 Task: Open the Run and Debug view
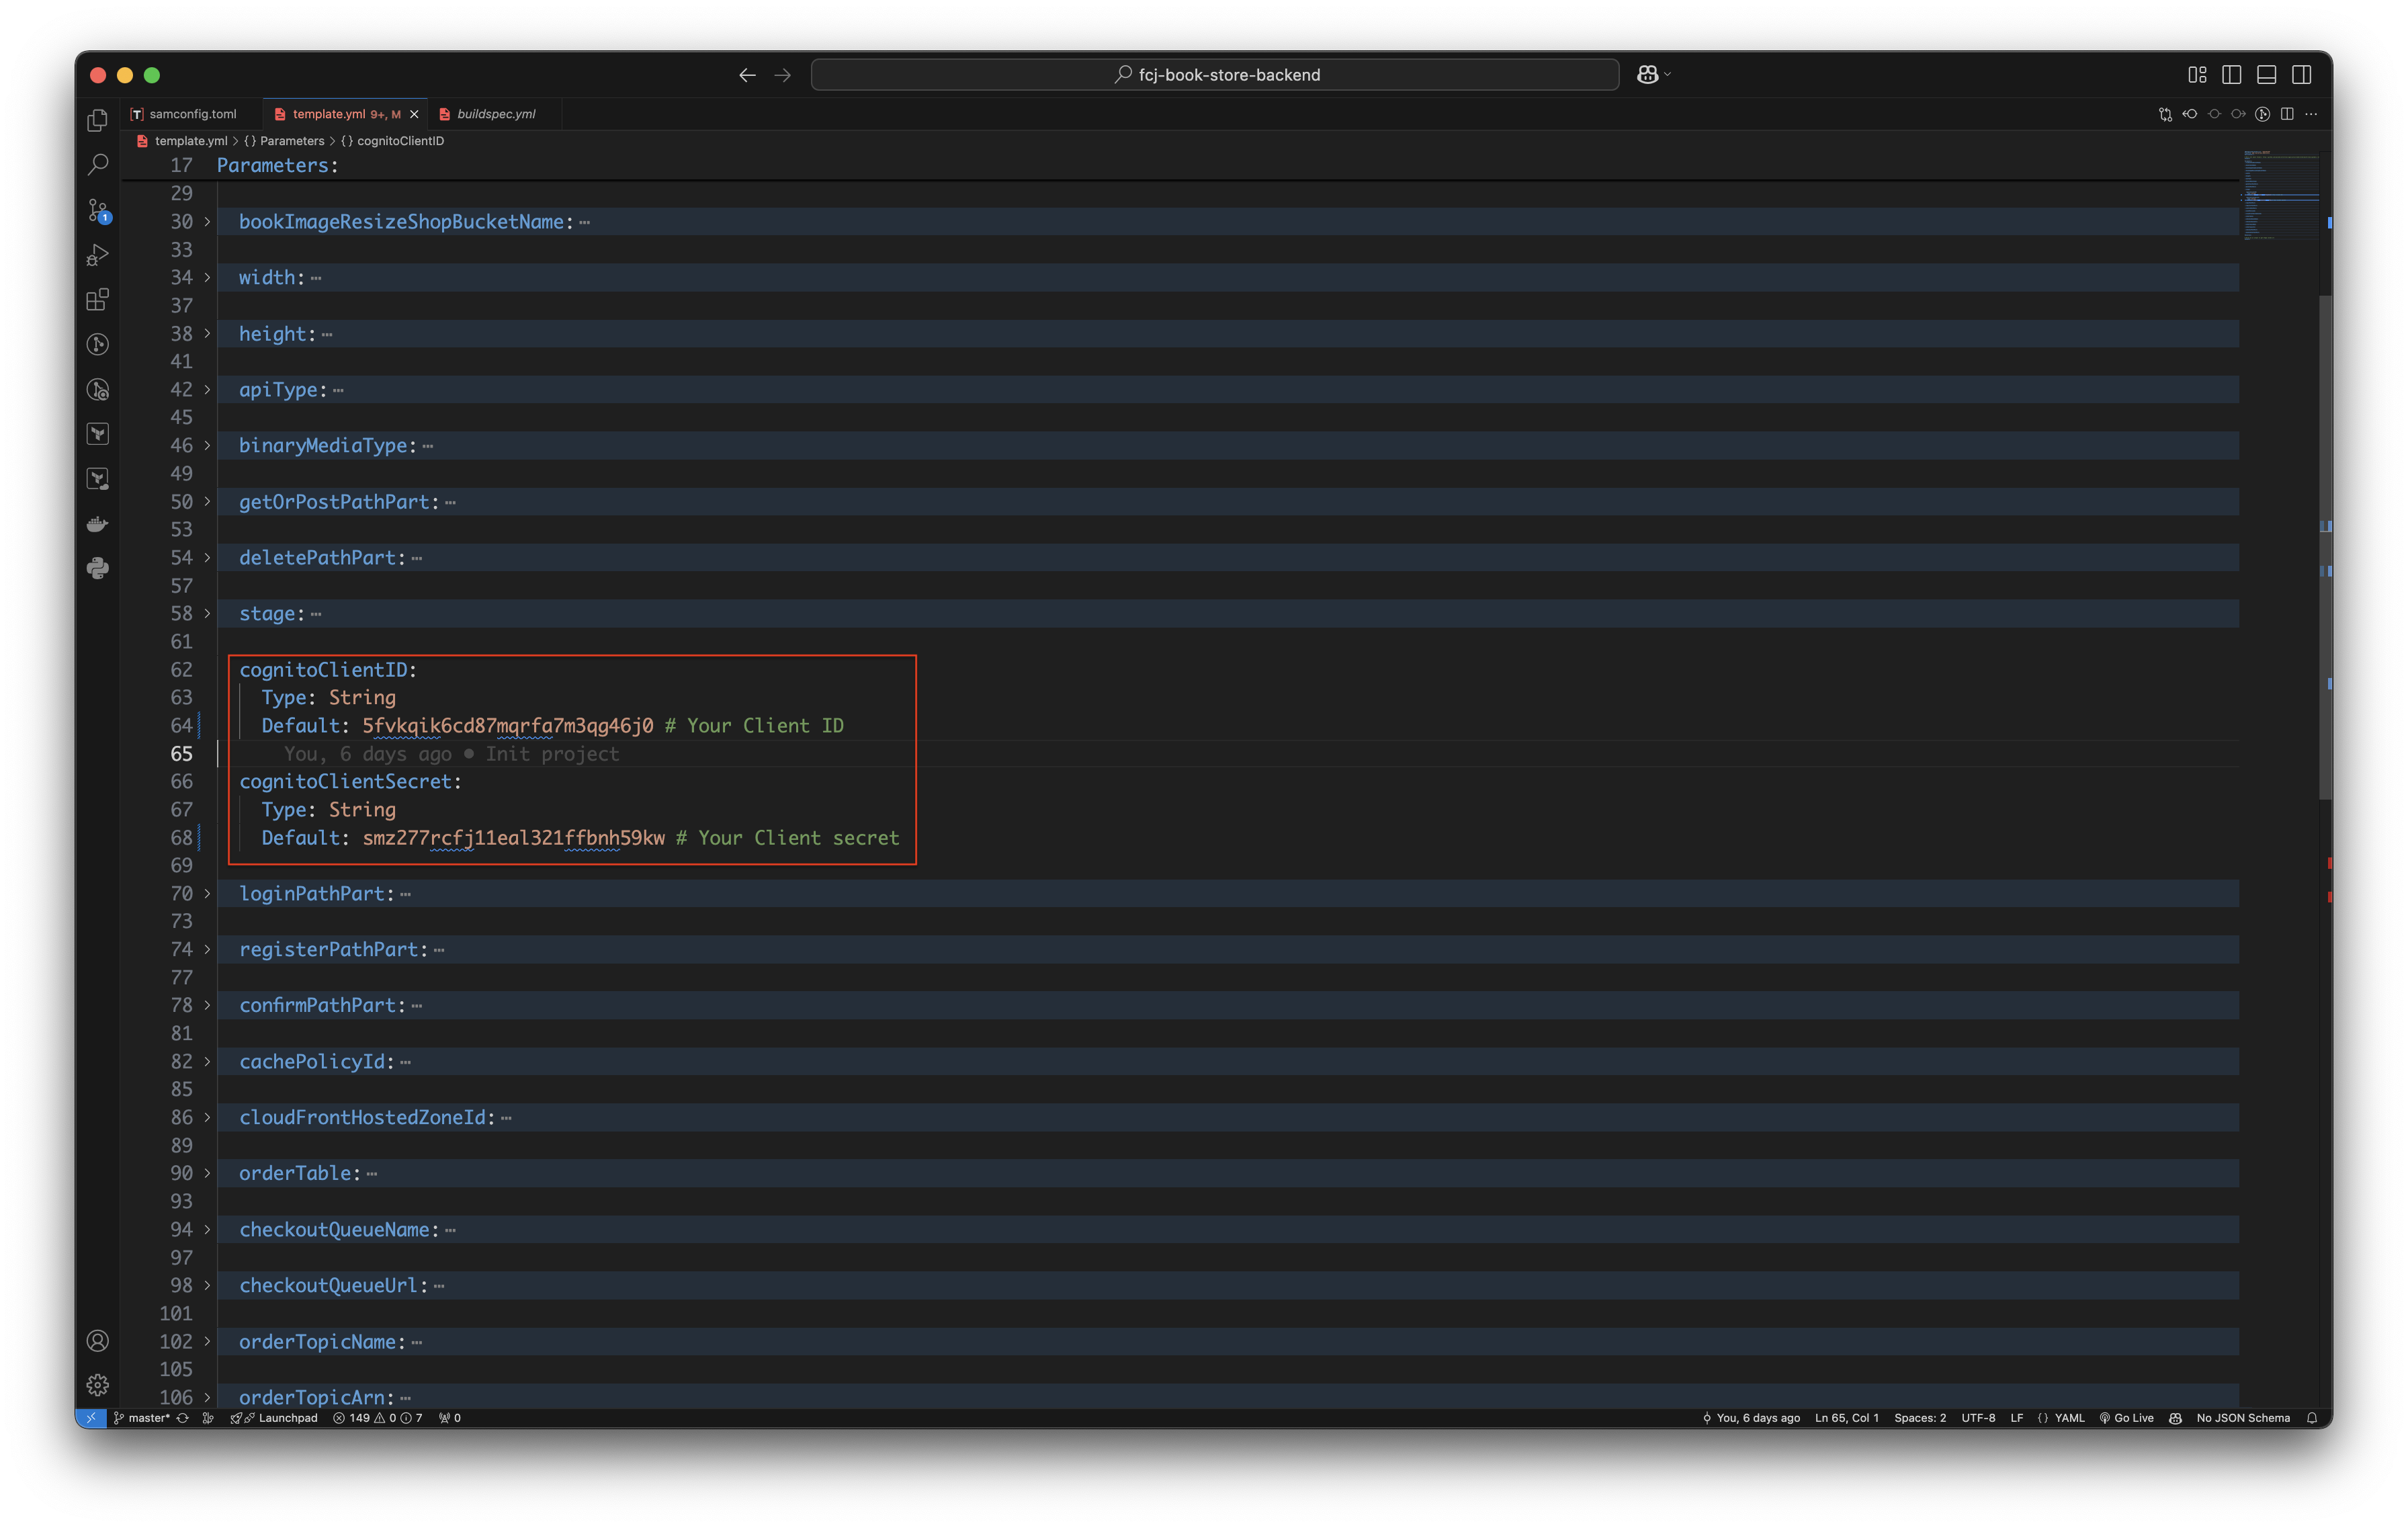pyautogui.click(x=97, y=255)
